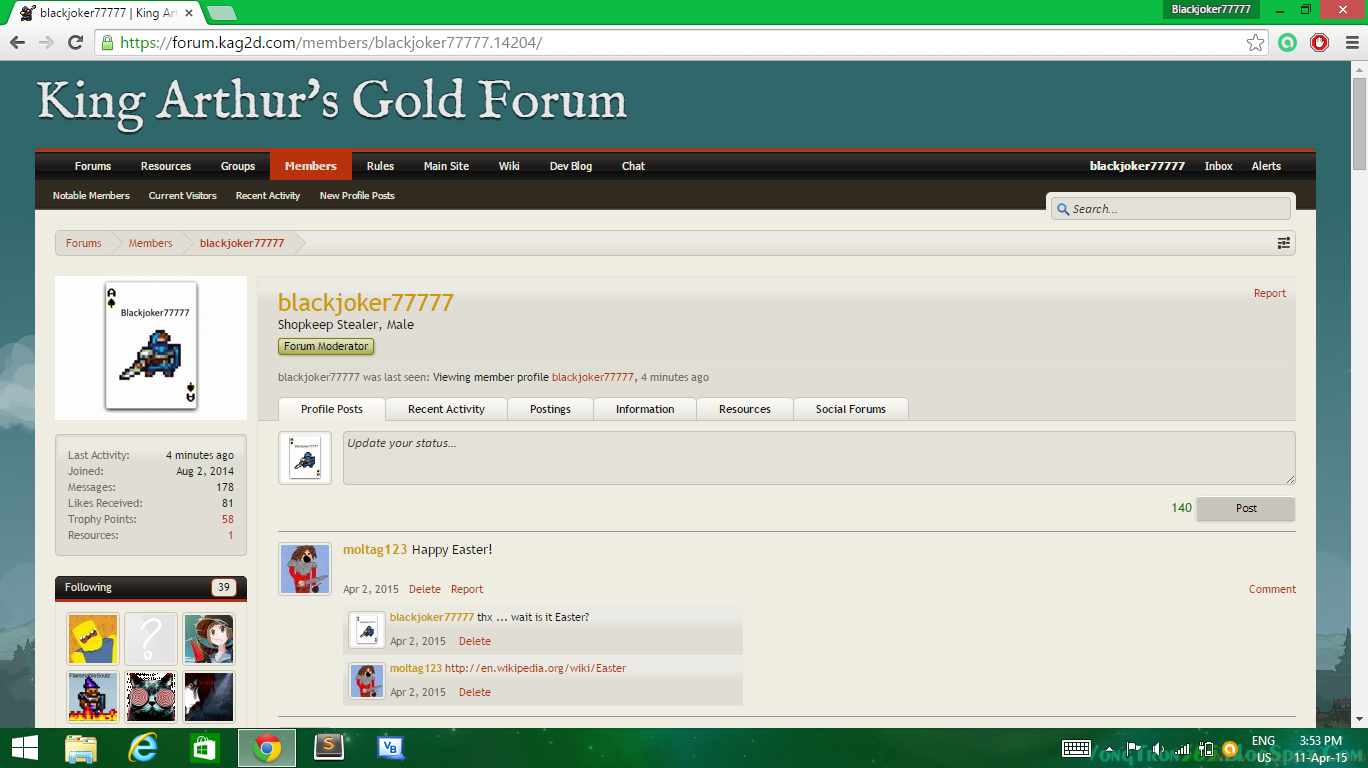The width and height of the screenshot is (1368, 768).
Task: Open the Action Center flag icon
Action: coord(1134,748)
